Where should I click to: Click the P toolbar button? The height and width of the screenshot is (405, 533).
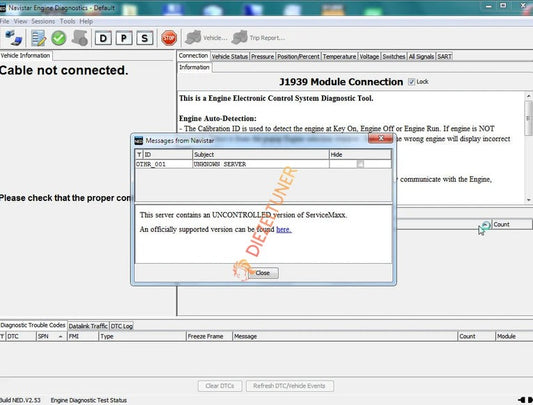(x=124, y=38)
